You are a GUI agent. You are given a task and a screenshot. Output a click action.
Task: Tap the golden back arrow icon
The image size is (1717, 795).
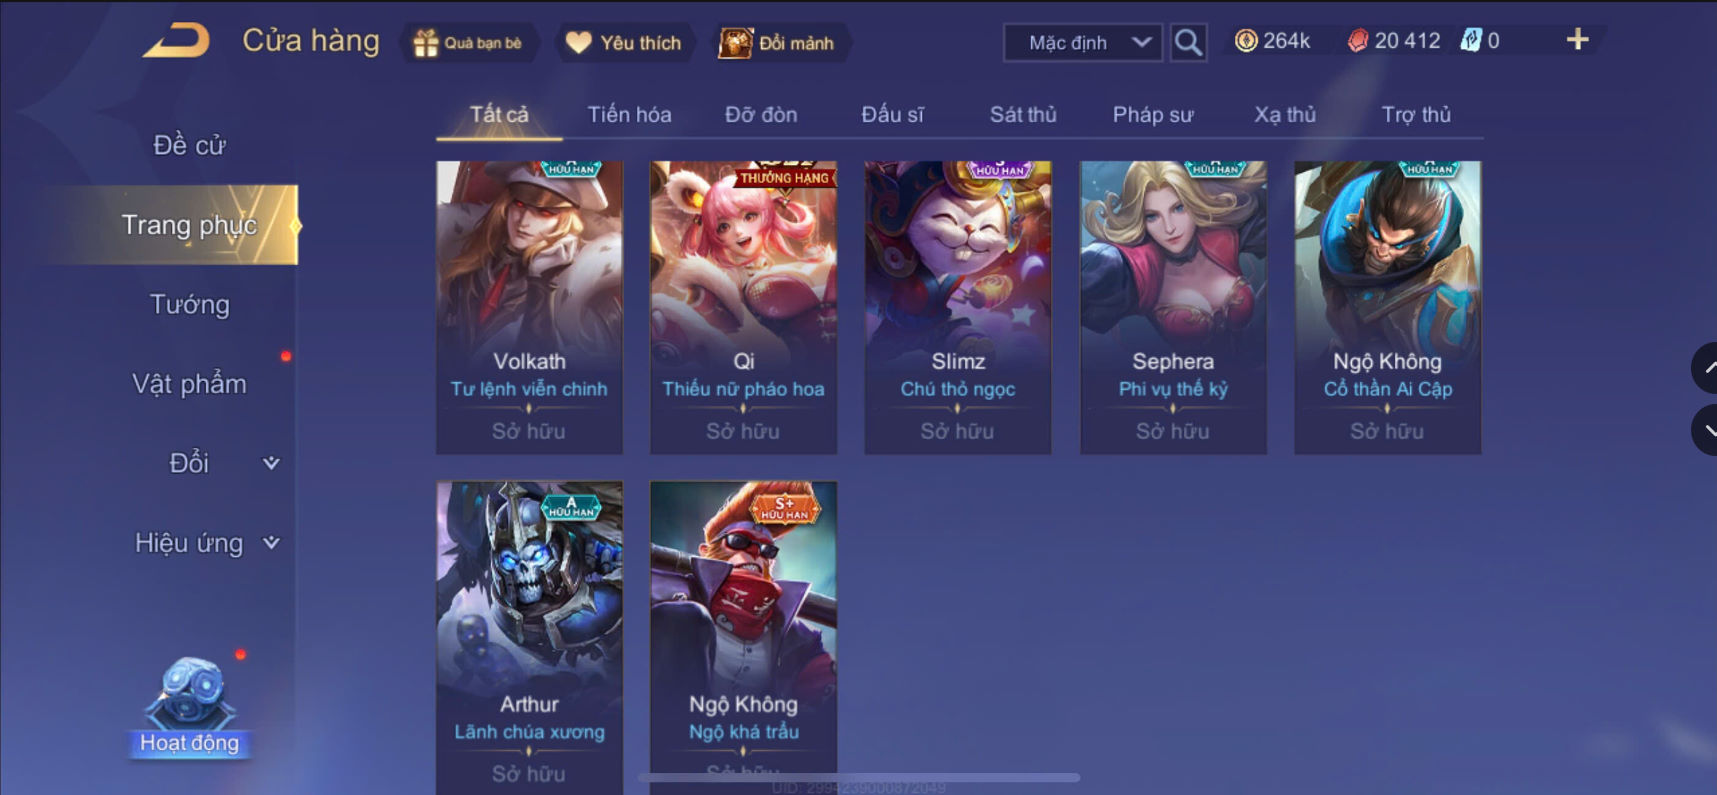click(177, 41)
